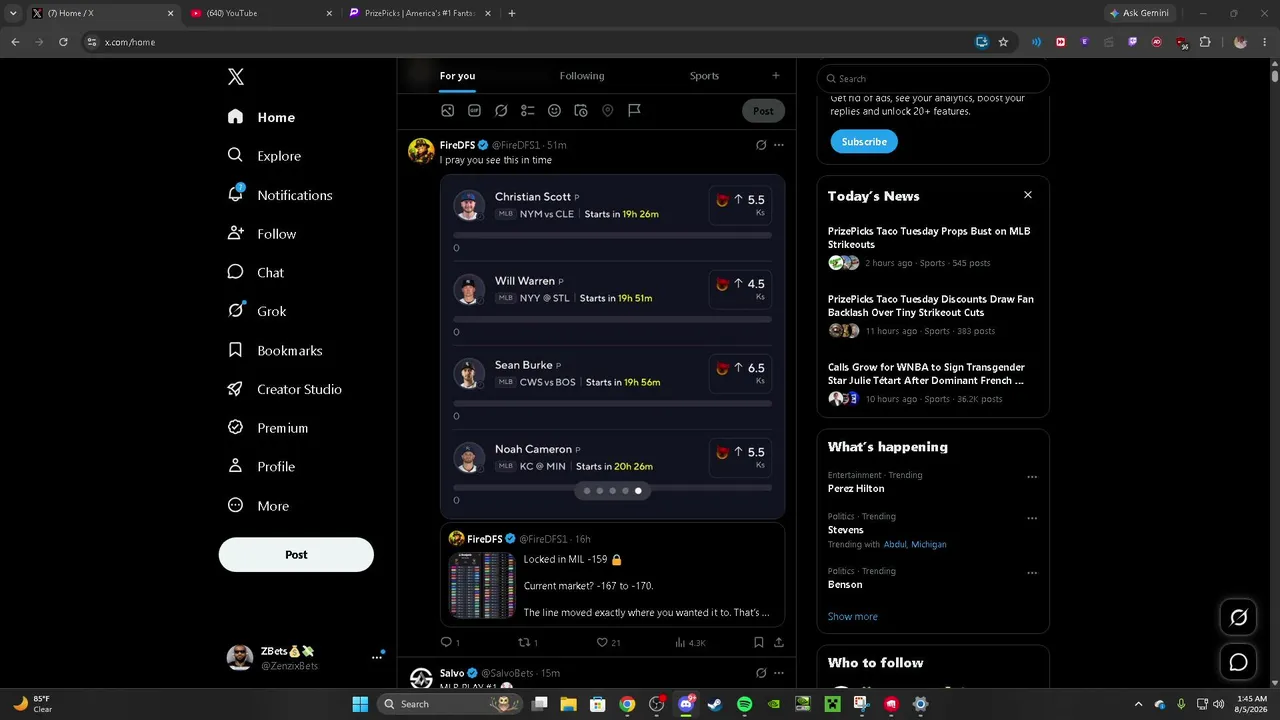Open the flag icon in composer
This screenshot has height=720, width=1280.
(634, 111)
